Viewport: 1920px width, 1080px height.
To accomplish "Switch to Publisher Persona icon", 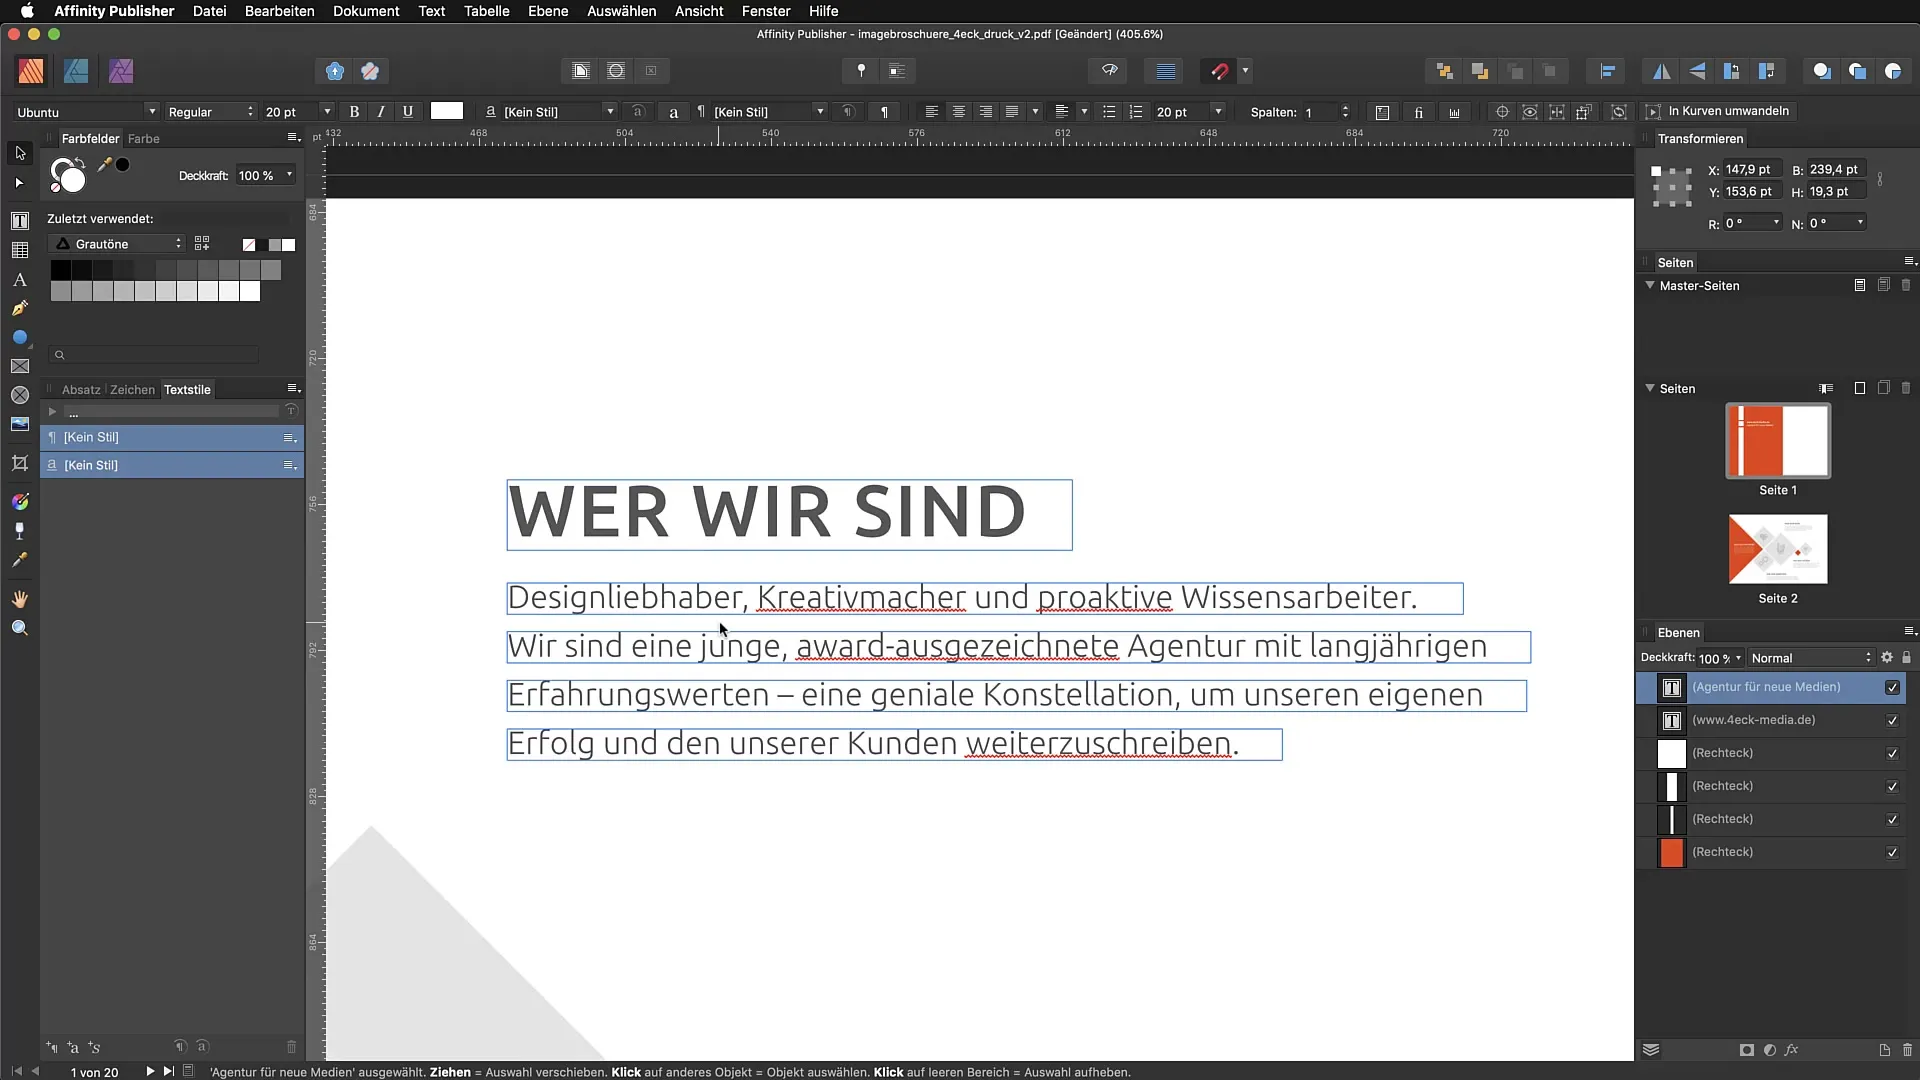I will coord(31,71).
